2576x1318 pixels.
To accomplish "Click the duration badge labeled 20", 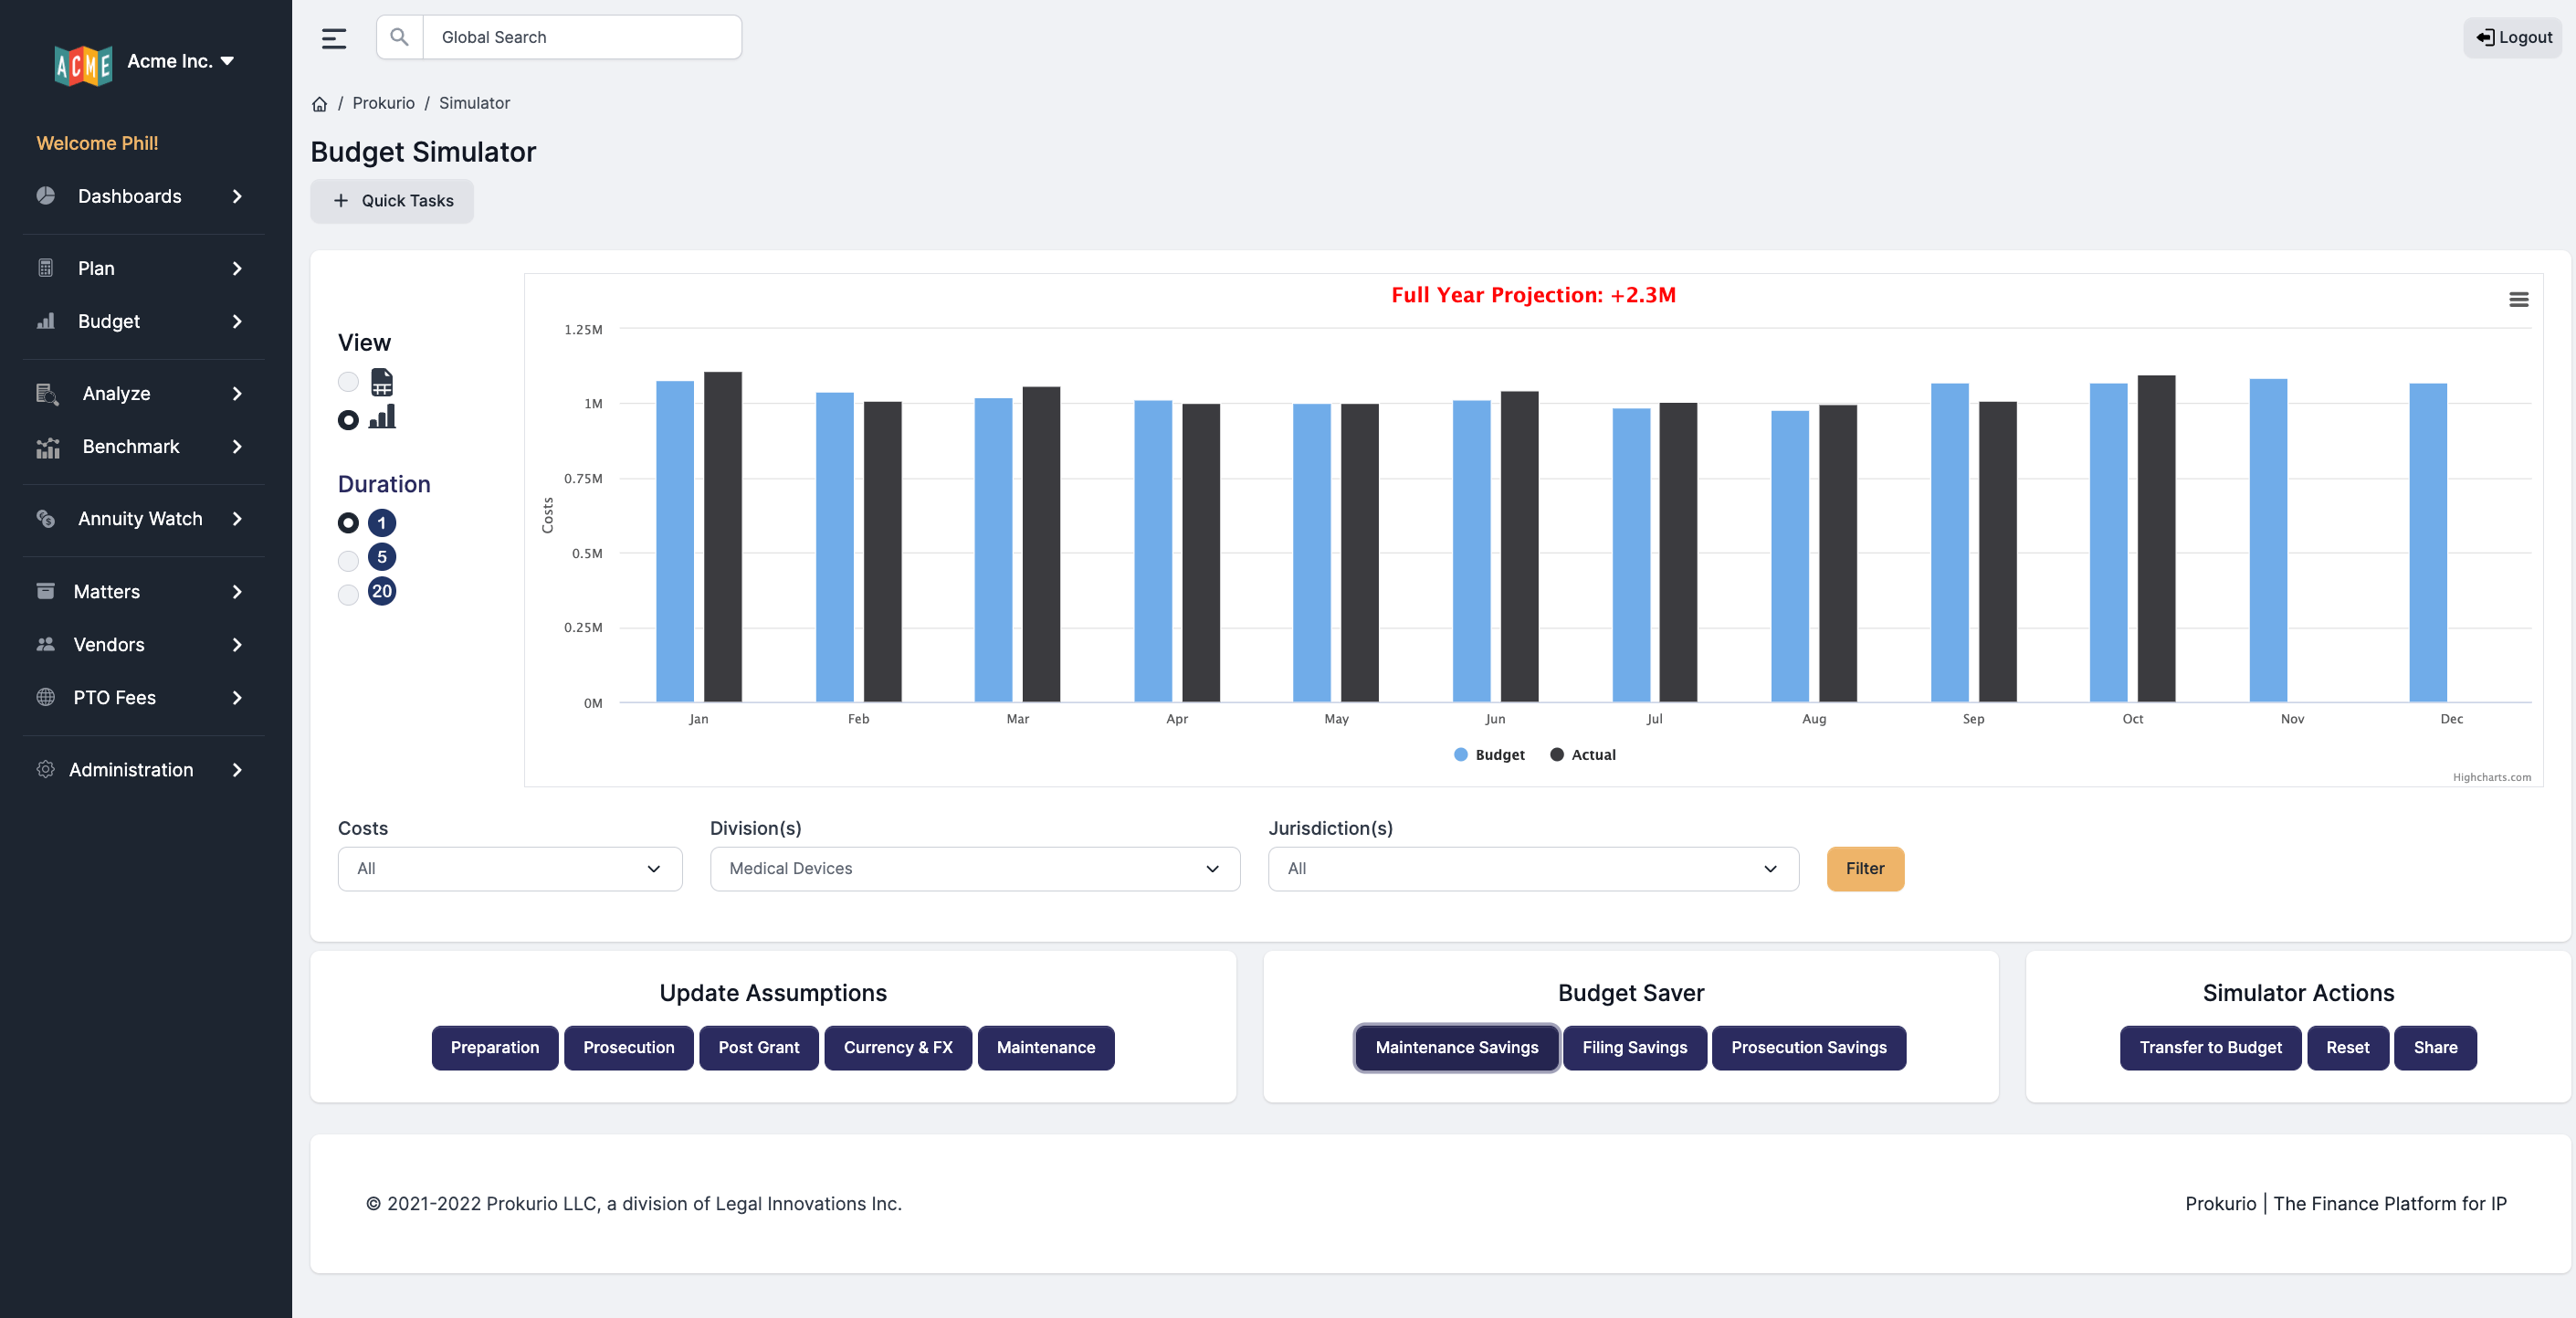I will pos(382,590).
